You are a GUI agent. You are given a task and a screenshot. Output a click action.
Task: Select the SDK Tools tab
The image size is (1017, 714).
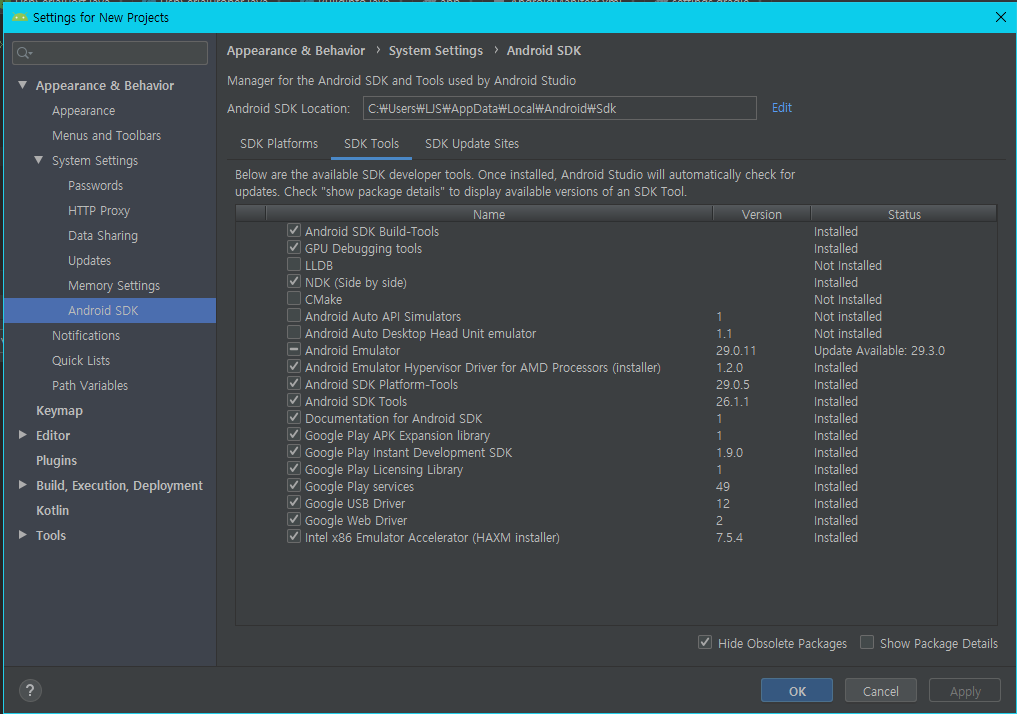[372, 144]
